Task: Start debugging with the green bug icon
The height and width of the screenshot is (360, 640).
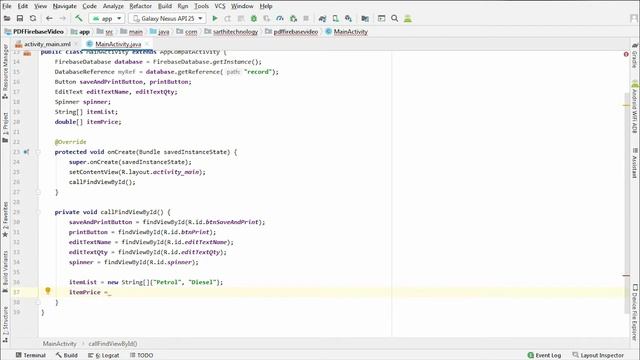Action: click(x=254, y=18)
